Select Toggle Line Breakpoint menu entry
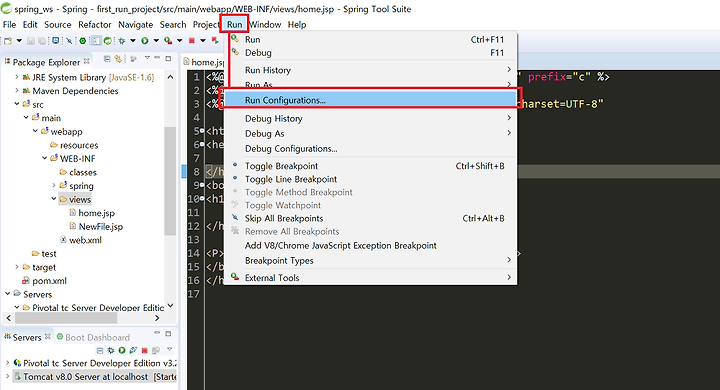 pos(370,179)
